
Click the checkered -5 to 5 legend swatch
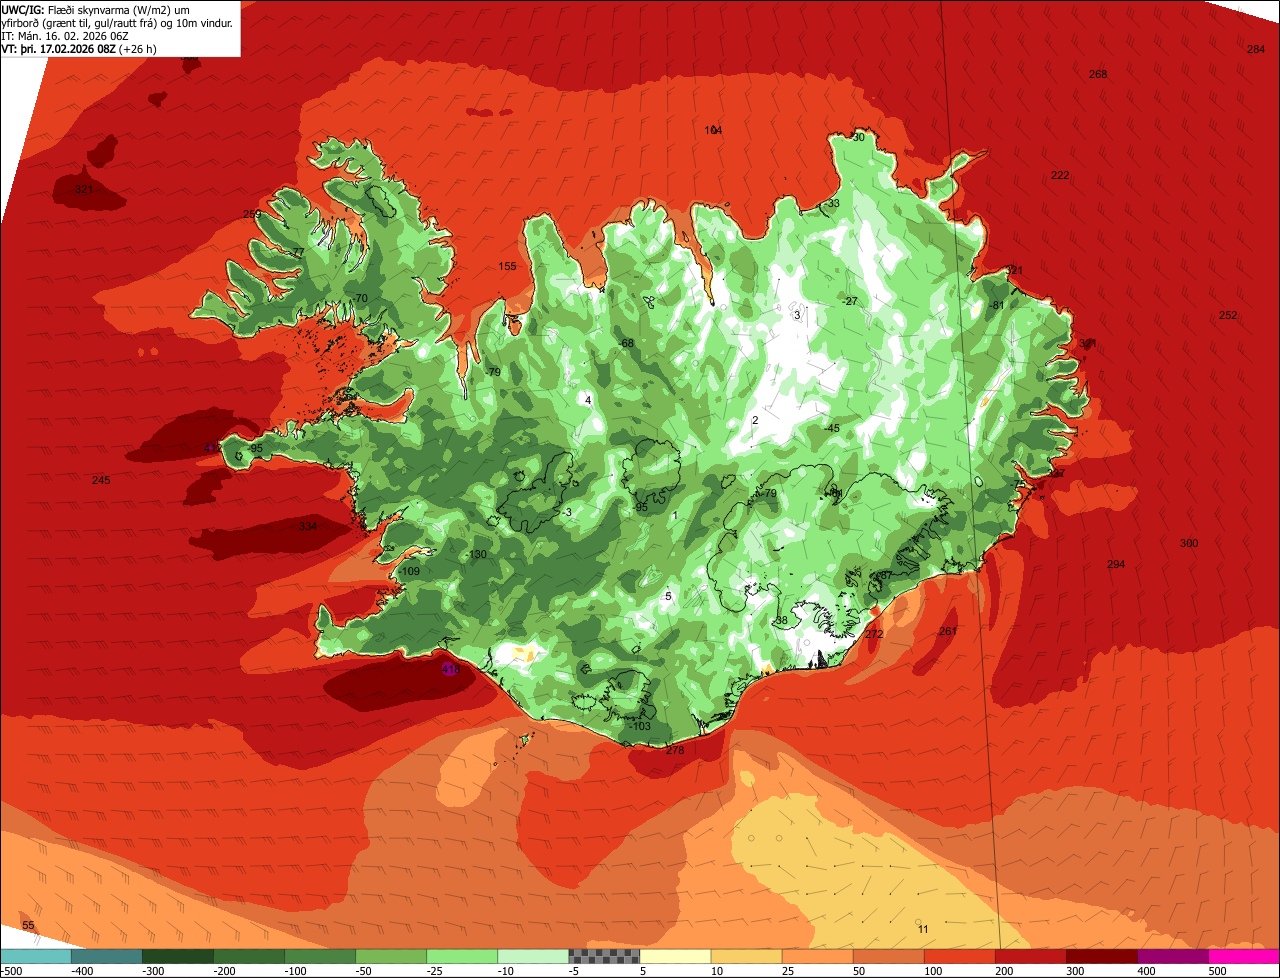pyautogui.click(x=604, y=956)
